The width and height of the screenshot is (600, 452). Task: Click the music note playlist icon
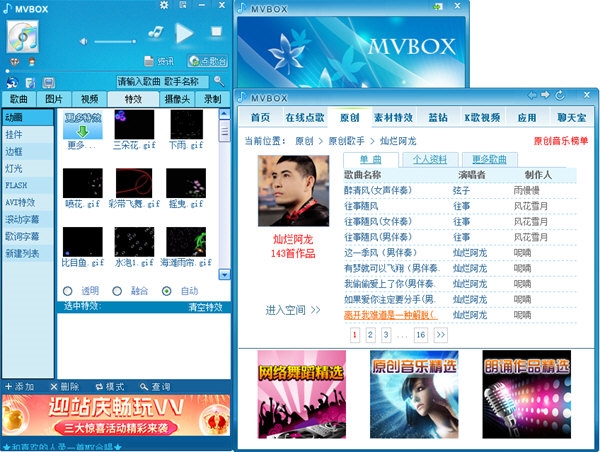click(x=155, y=32)
